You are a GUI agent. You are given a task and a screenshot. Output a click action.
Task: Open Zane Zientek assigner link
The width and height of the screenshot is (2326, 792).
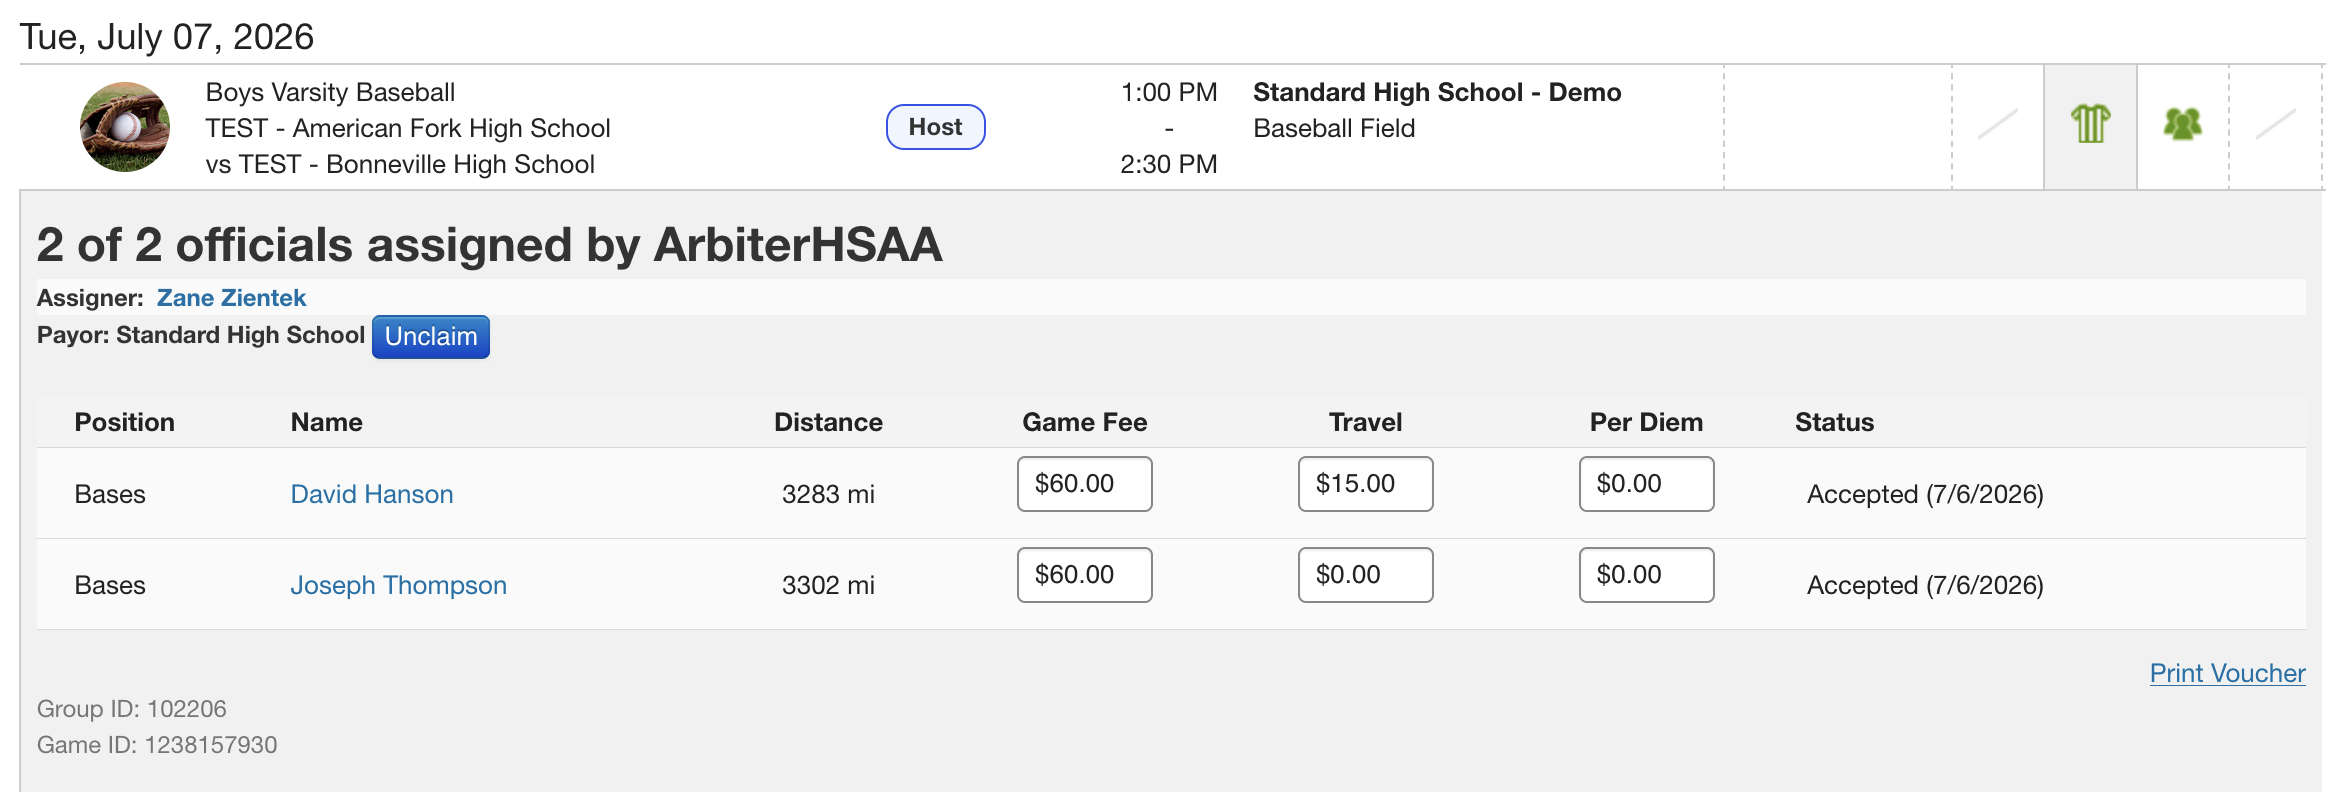point(231,298)
